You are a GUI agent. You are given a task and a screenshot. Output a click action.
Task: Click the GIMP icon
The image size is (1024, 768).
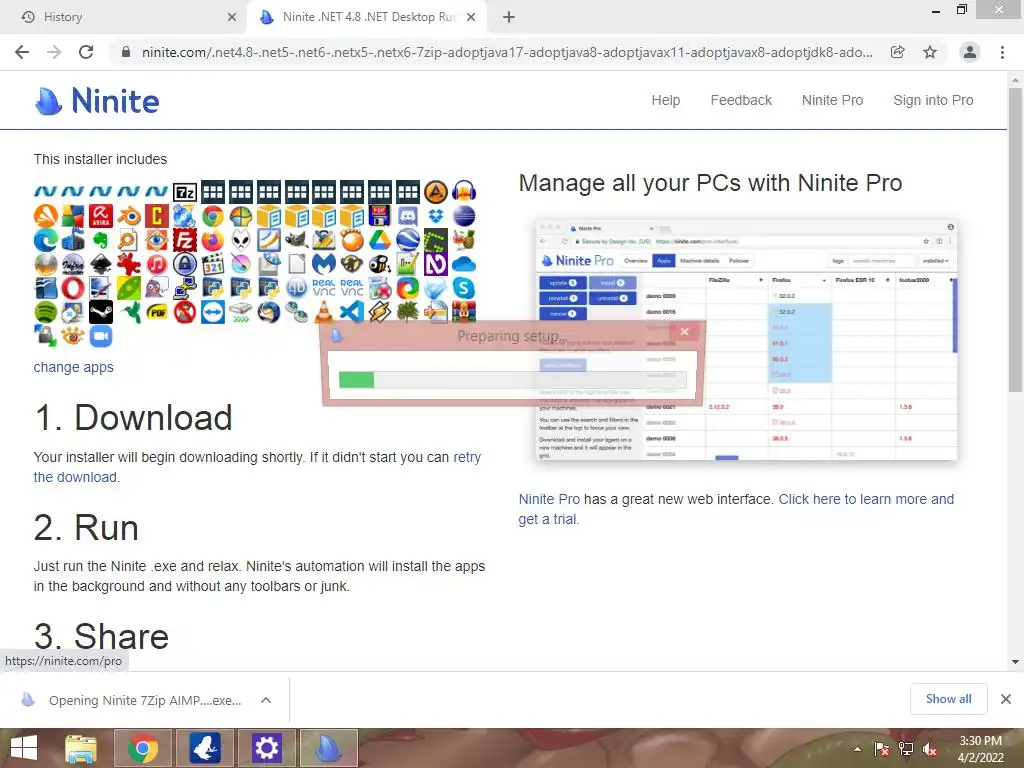tap(296, 240)
